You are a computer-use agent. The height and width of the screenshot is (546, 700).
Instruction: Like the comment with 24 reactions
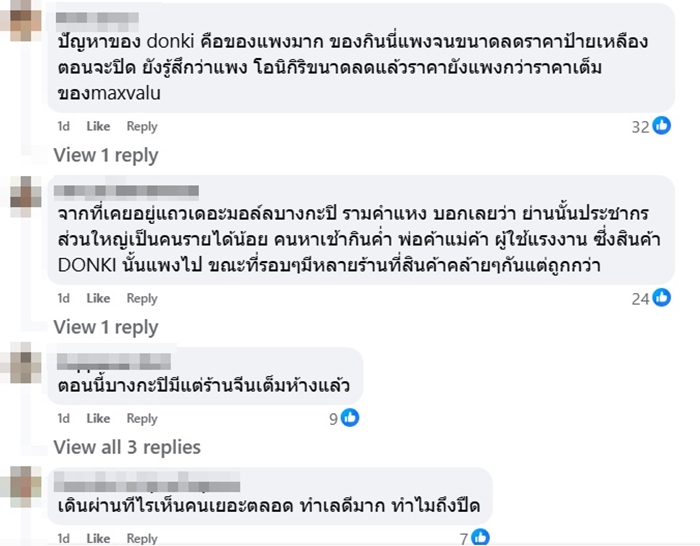(x=98, y=298)
